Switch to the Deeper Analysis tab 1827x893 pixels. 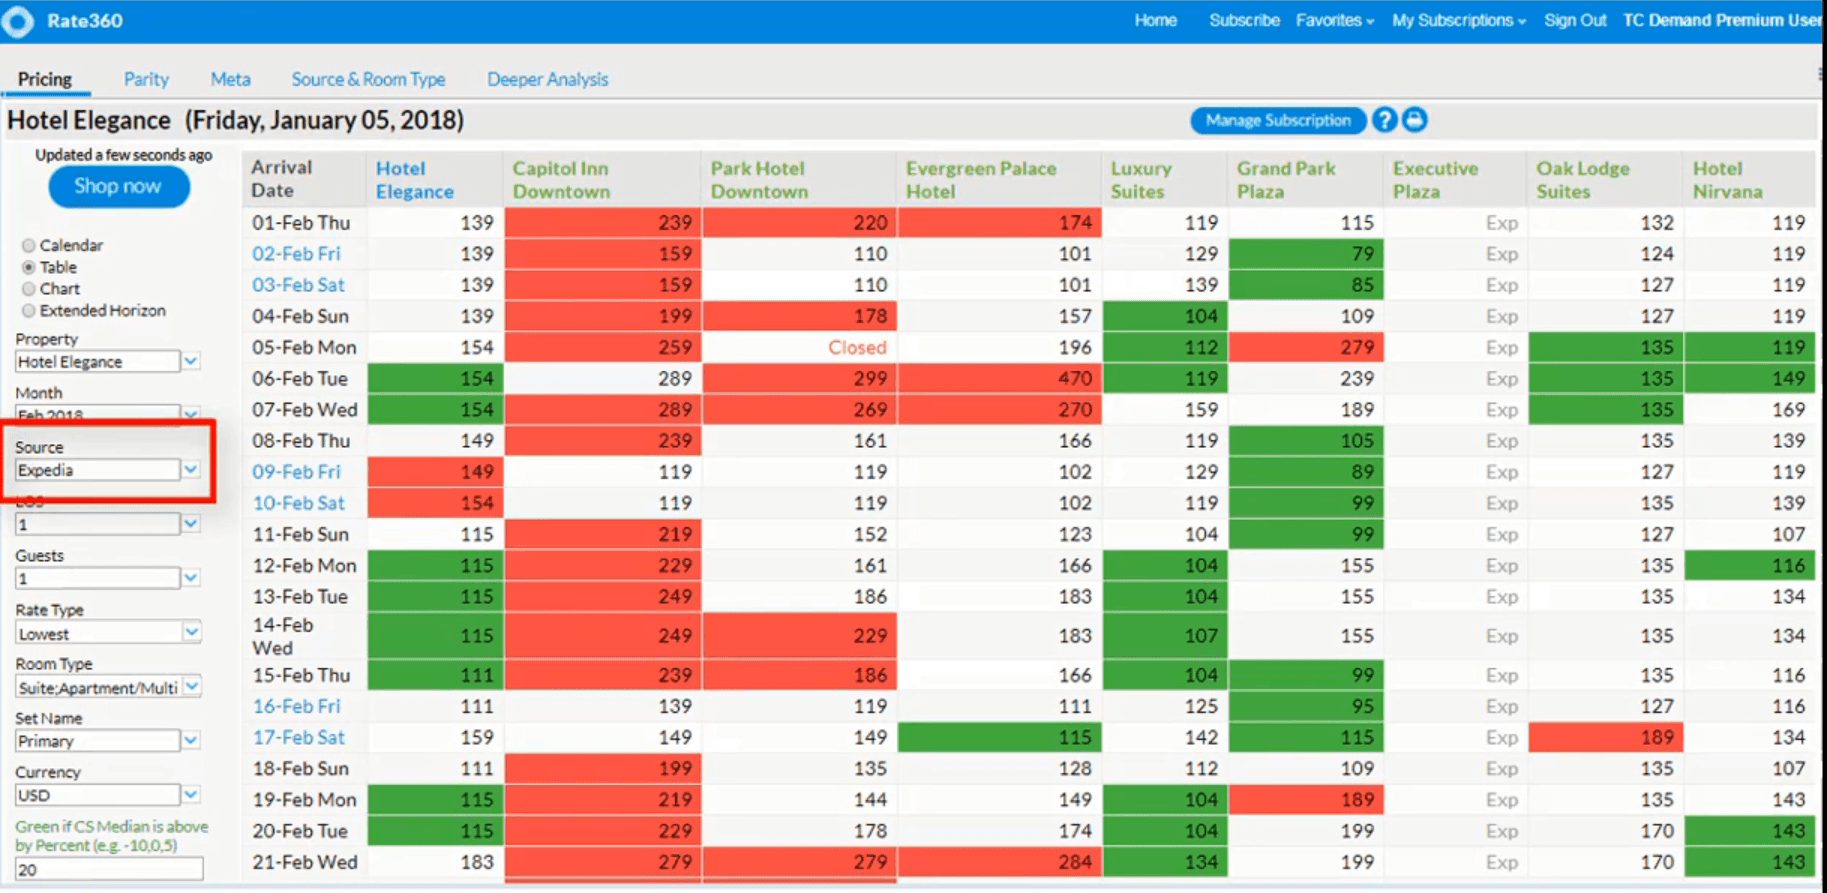[547, 79]
